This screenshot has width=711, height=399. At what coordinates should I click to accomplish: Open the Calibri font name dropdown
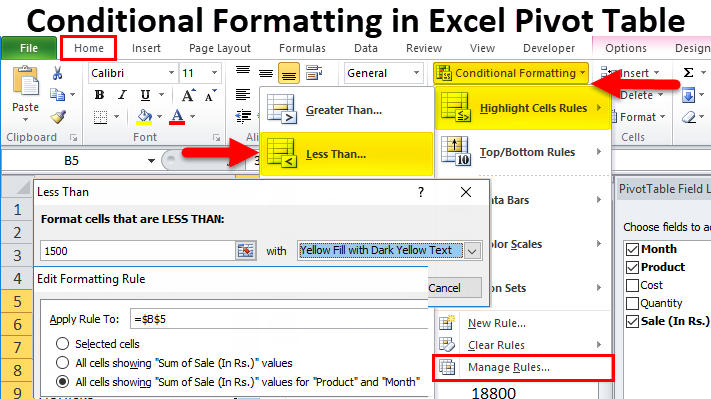coord(171,73)
